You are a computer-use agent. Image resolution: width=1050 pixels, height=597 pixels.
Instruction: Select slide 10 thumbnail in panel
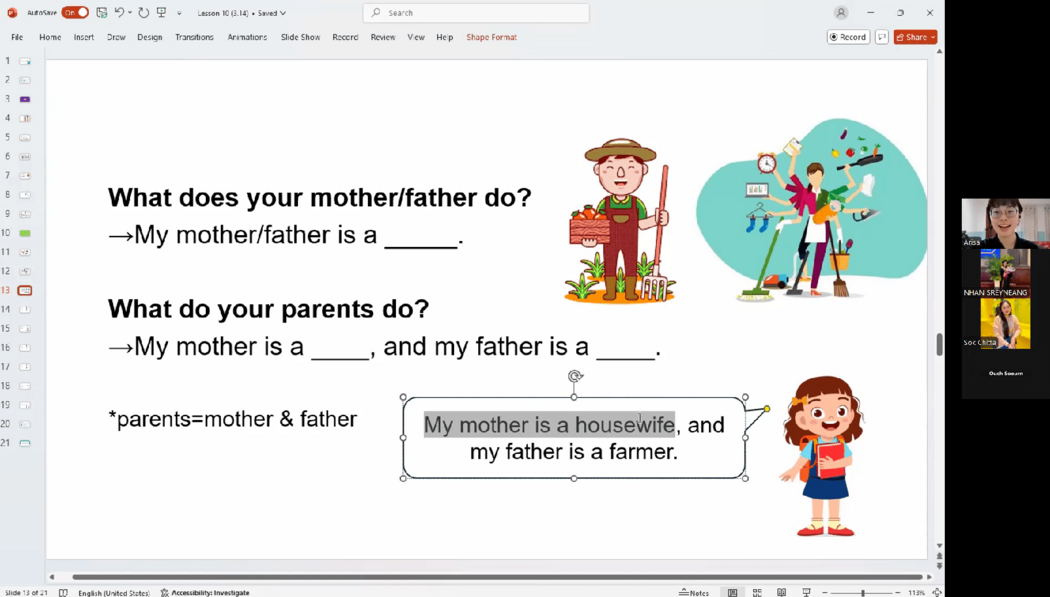25,233
